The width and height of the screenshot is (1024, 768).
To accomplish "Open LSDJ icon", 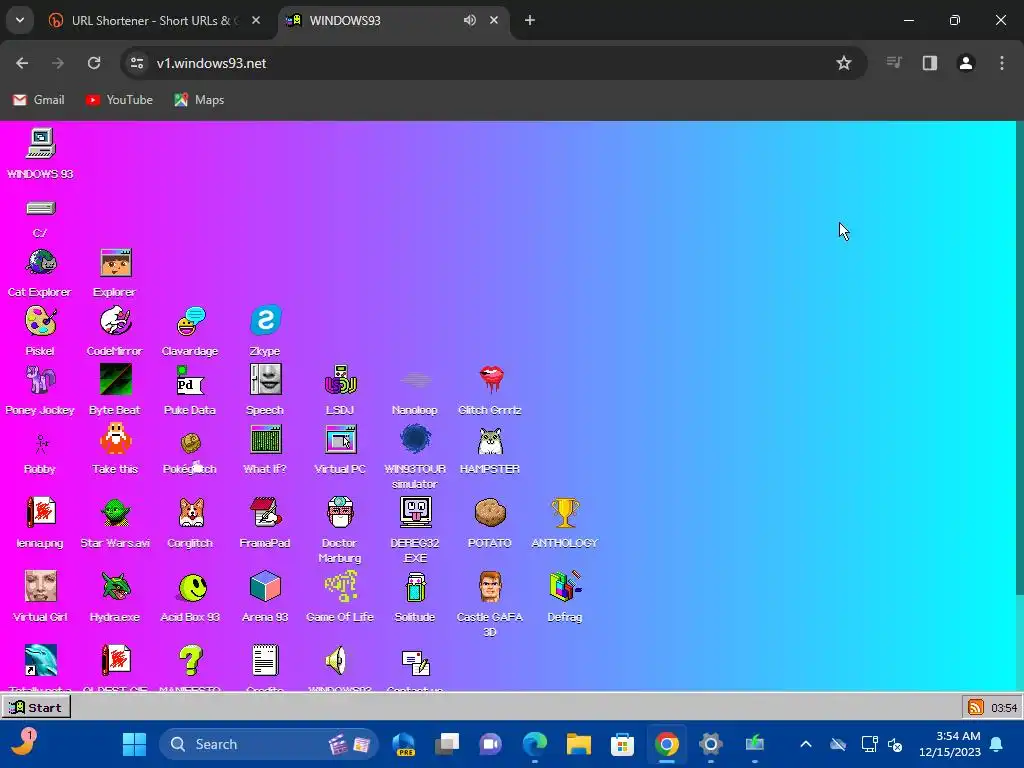I will [340, 381].
